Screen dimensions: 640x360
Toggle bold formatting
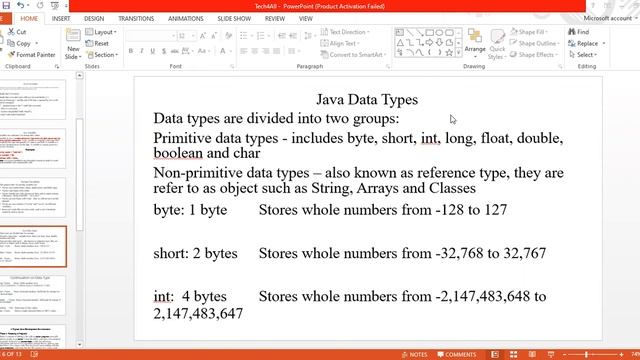tap(131, 51)
